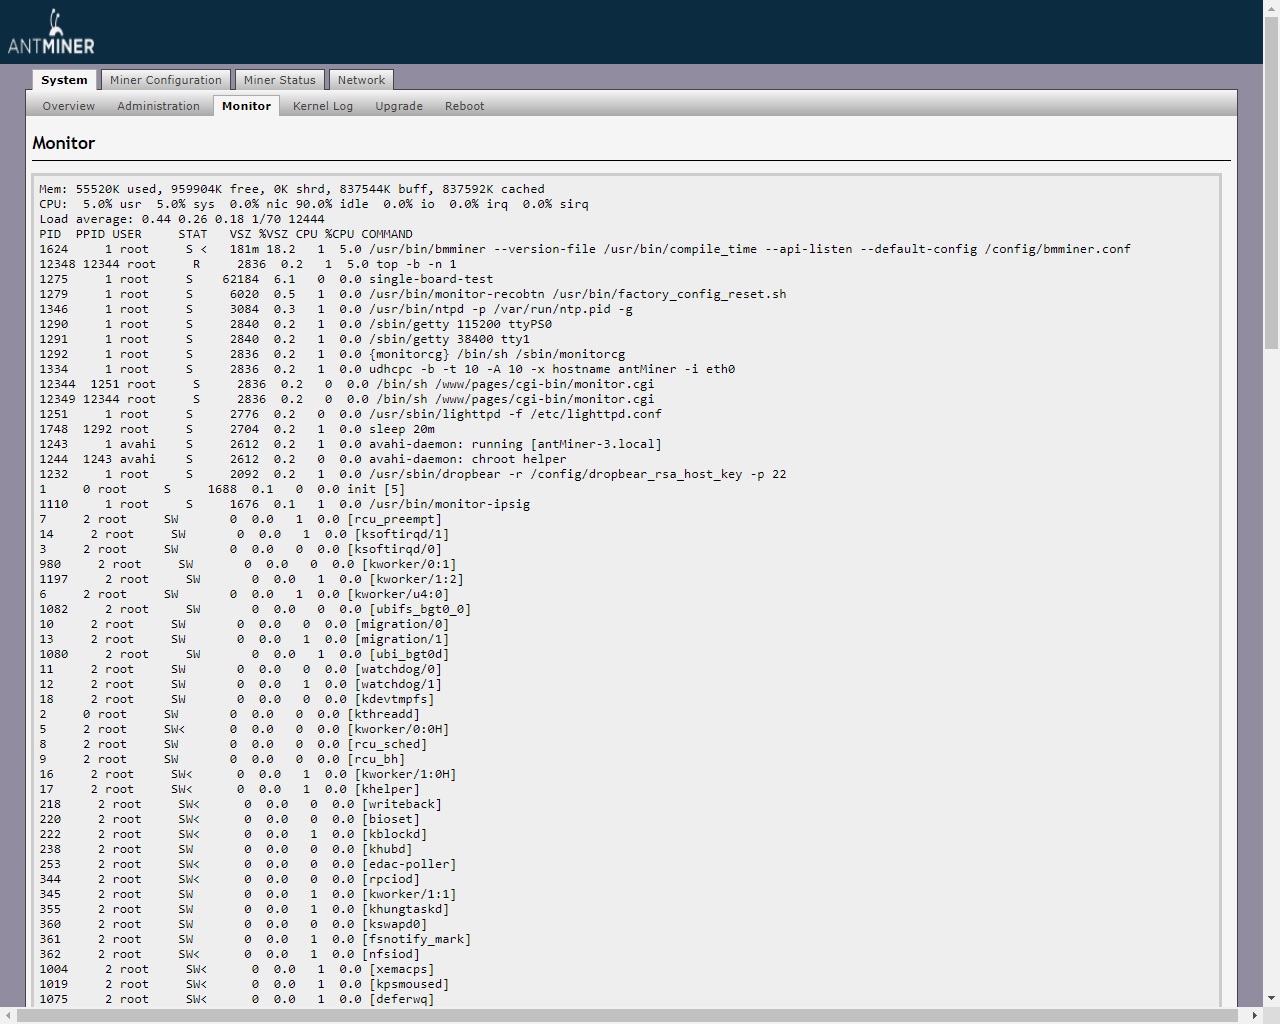Click the 'CPU: 5.0% usr' line
Viewport: 1280px width, 1024px height.
point(314,204)
